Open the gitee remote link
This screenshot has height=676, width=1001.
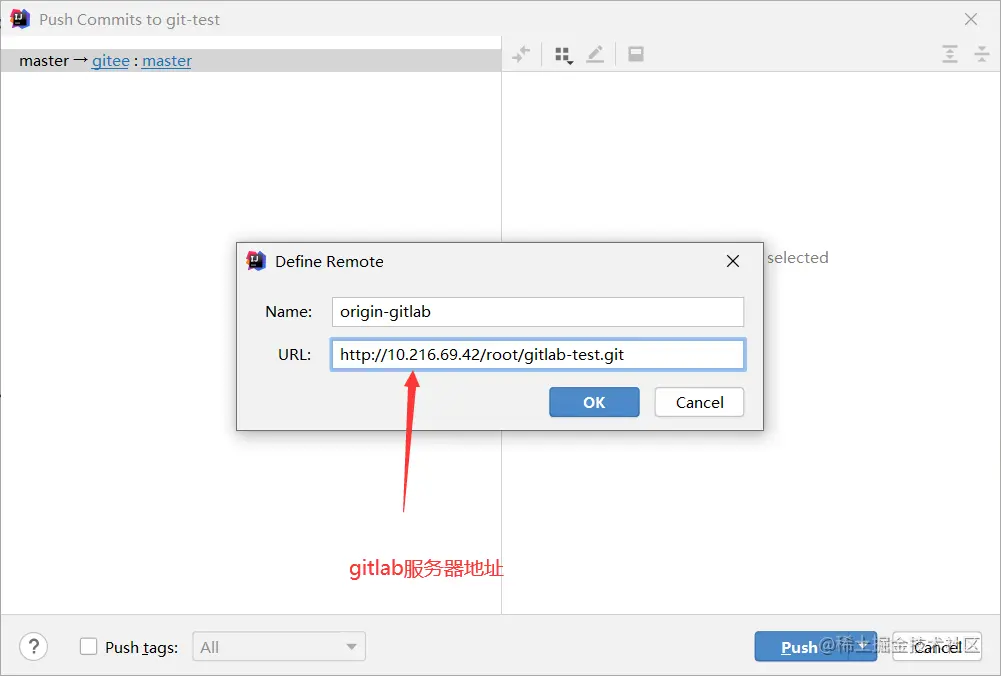click(110, 61)
